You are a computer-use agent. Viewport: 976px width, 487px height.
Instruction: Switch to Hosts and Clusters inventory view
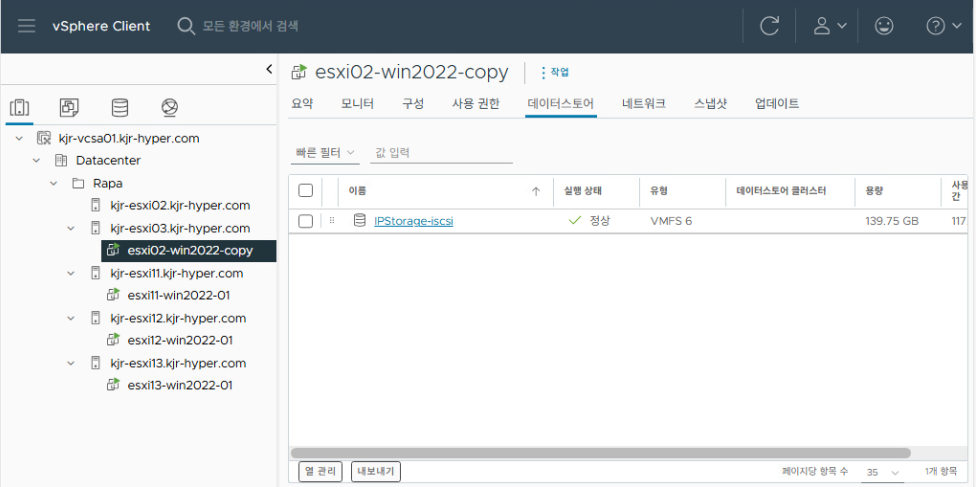20,108
